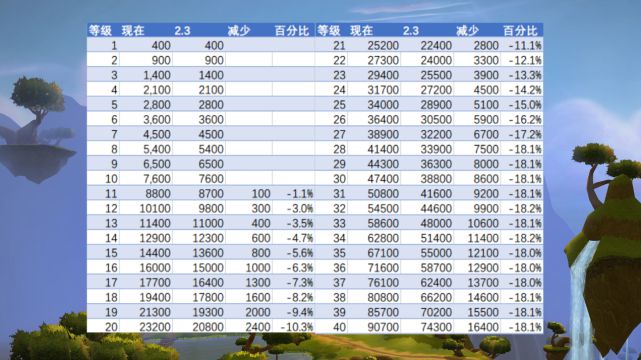
Task: Select the -3.0% percentage cell
Action: tap(300, 208)
